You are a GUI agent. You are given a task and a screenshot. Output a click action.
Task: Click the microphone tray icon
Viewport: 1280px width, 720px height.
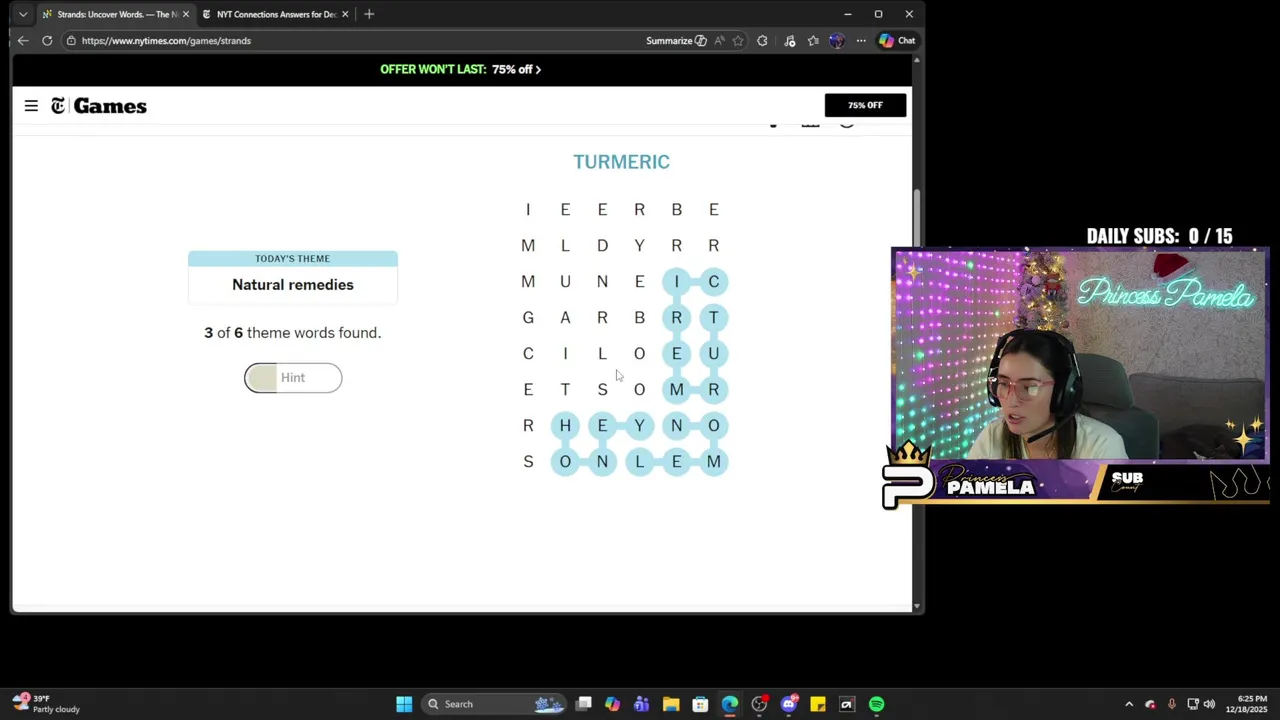click(x=1171, y=704)
